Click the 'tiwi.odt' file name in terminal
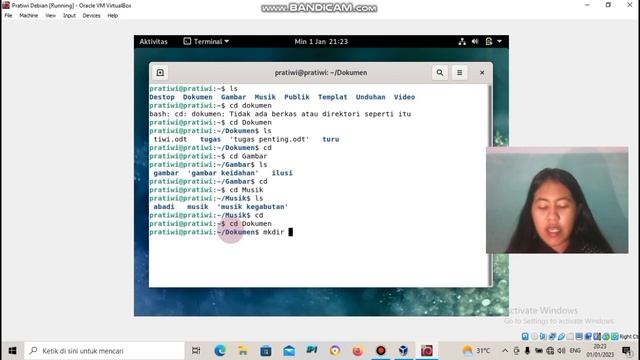The image size is (640, 360). tap(170, 139)
